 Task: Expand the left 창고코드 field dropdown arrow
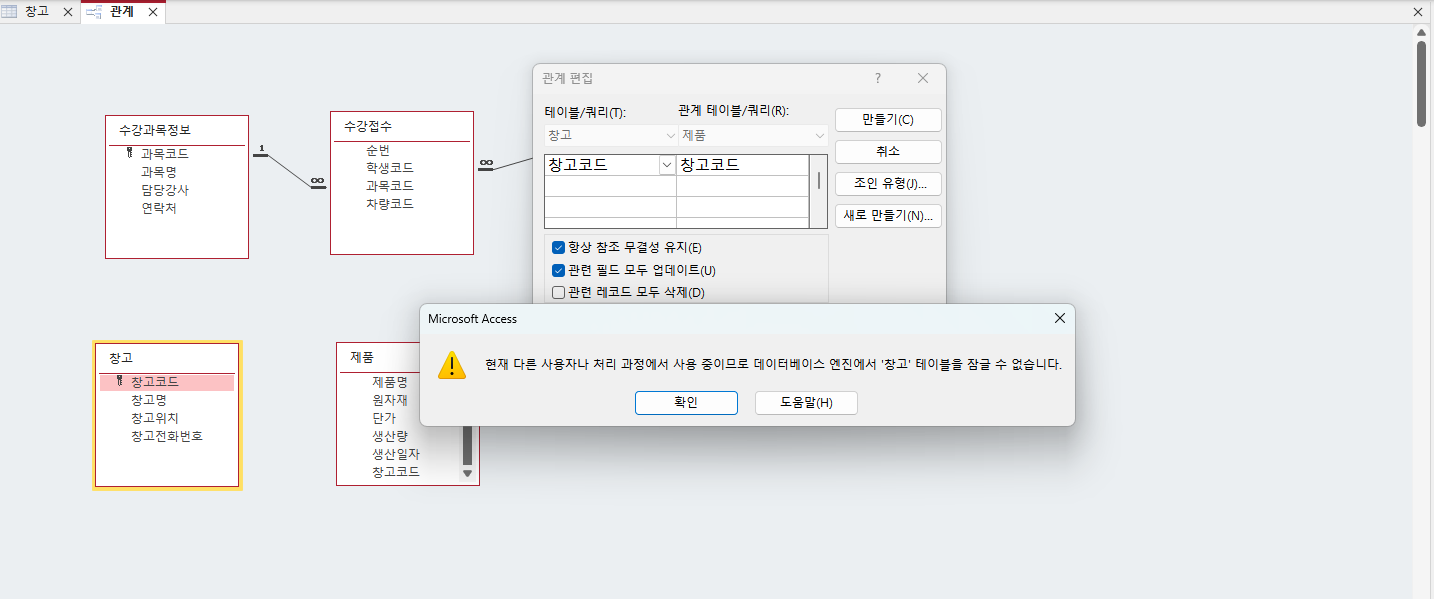pyautogui.click(x=666, y=165)
